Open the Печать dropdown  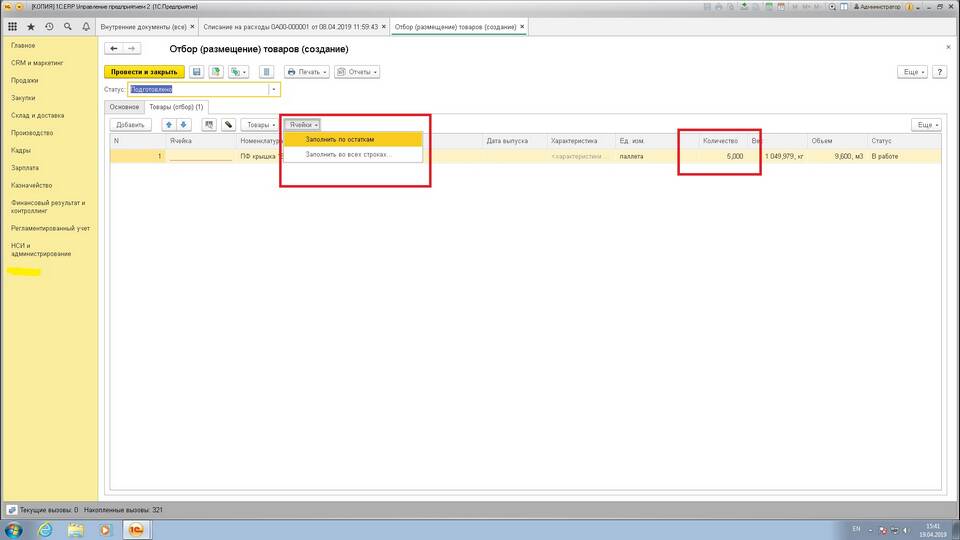(x=307, y=72)
